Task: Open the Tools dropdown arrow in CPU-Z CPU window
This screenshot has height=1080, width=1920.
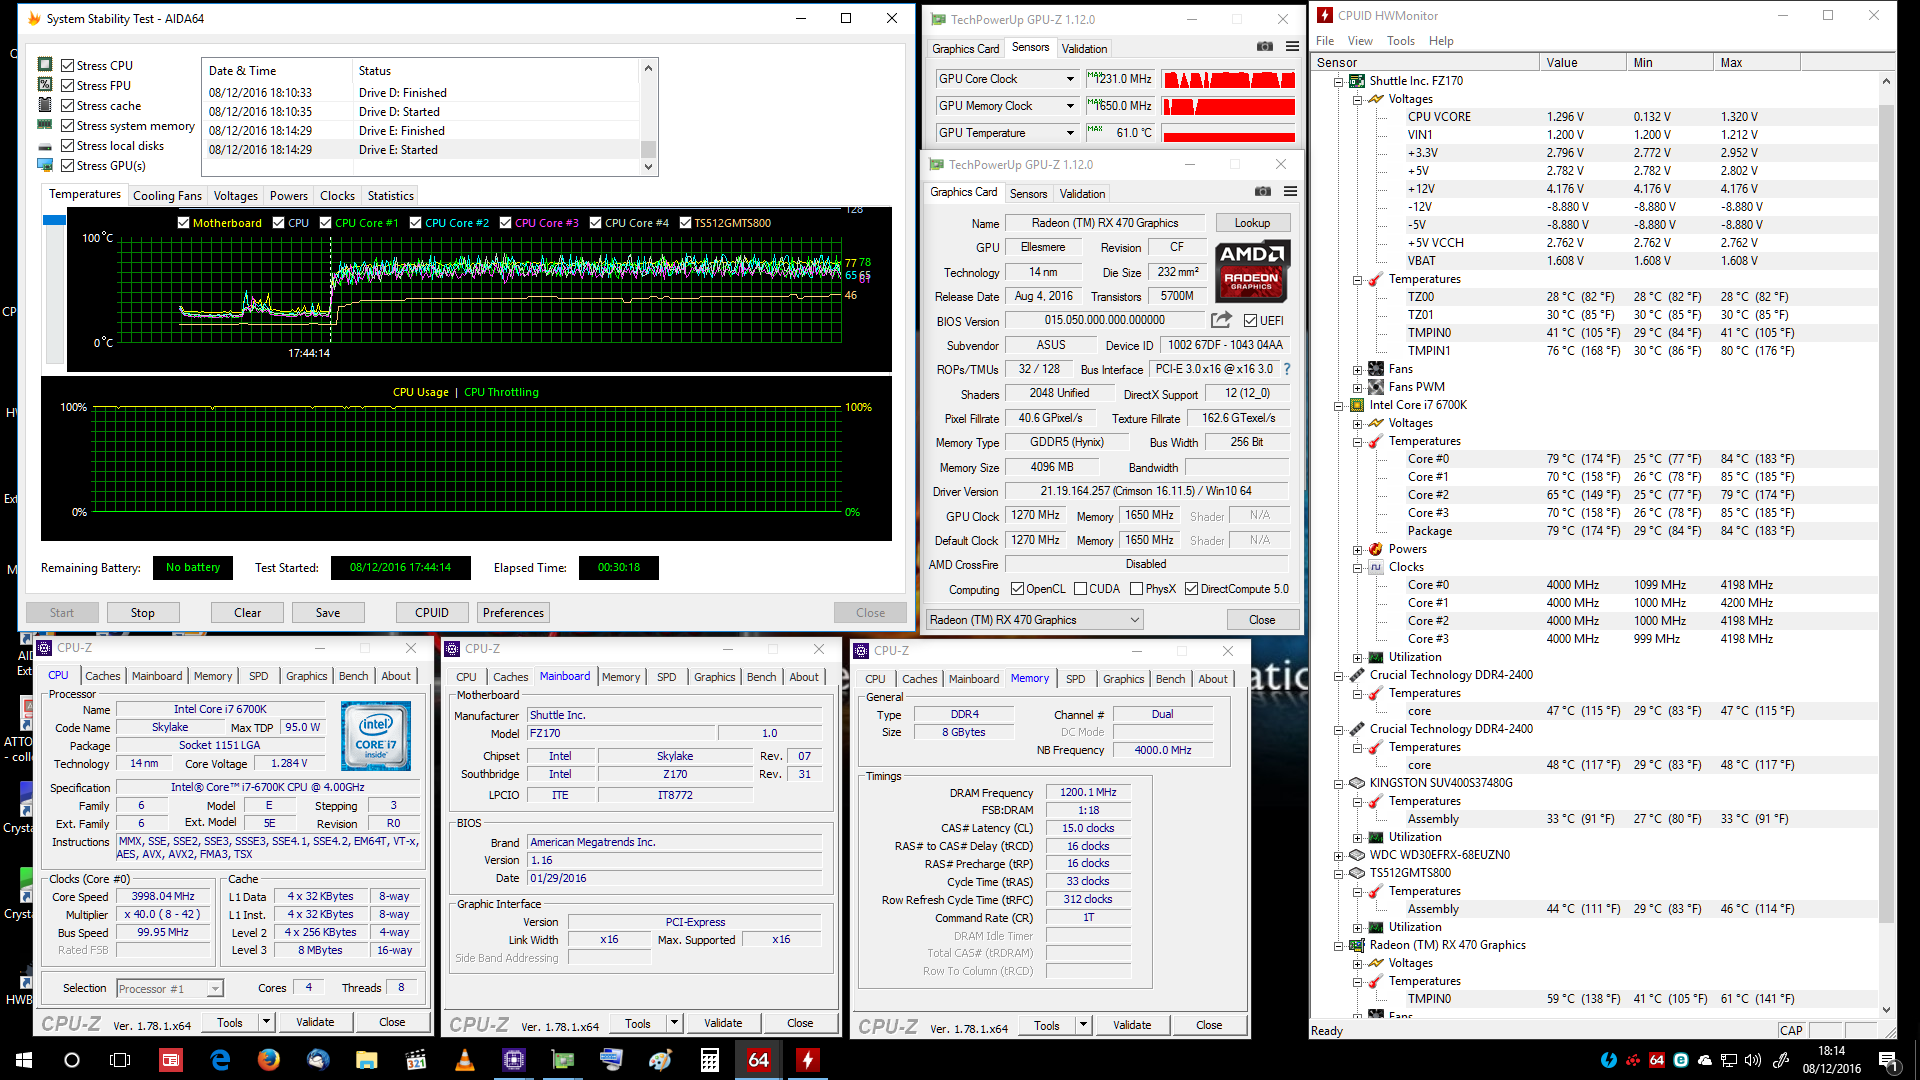Action: coord(266,1022)
